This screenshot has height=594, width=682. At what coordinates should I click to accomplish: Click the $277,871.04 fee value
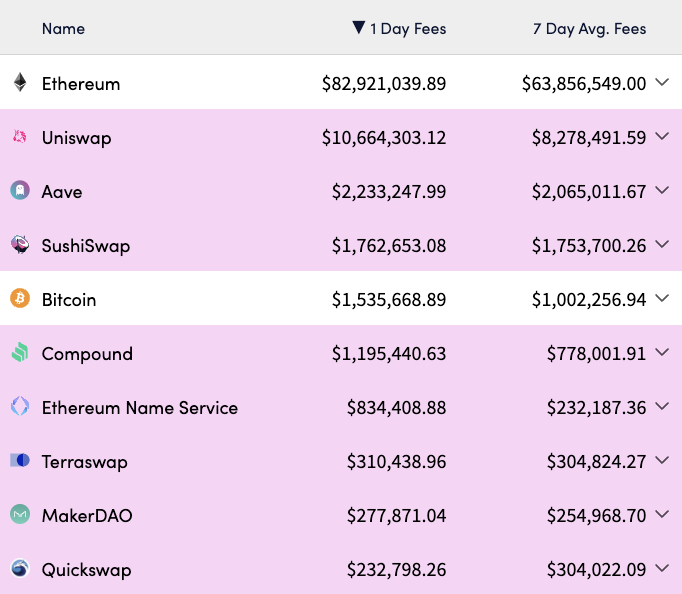(x=397, y=516)
